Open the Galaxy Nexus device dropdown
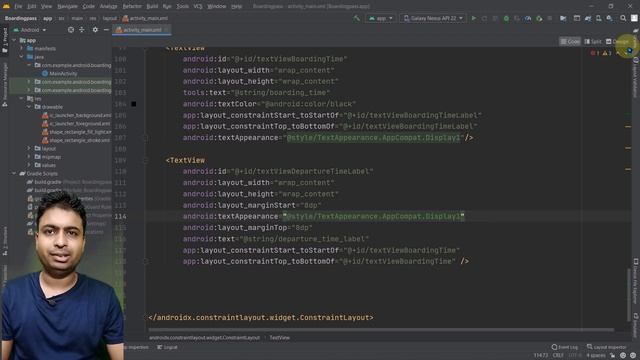The image size is (640, 360). pos(433,18)
